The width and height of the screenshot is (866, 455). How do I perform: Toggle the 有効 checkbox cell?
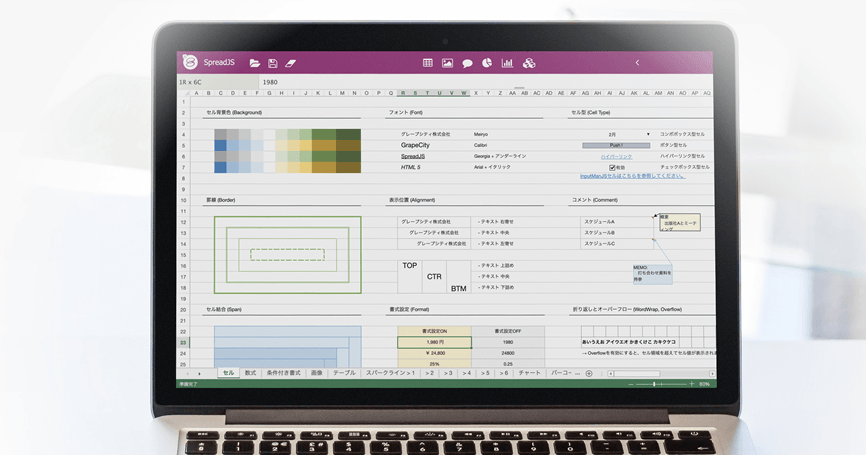(613, 167)
